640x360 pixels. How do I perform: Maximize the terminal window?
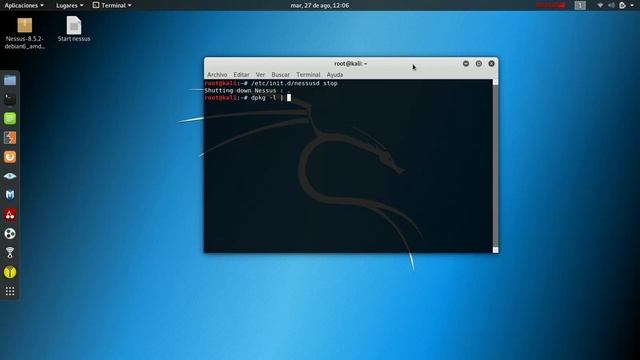479,64
